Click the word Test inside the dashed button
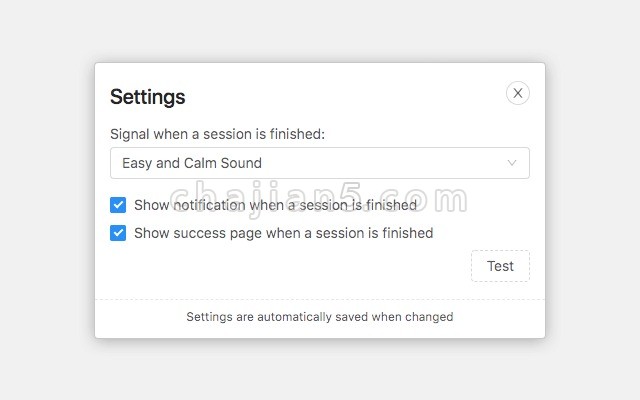This screenshot has height=400, width=640. pyautogui.click(x=500, y=266)
